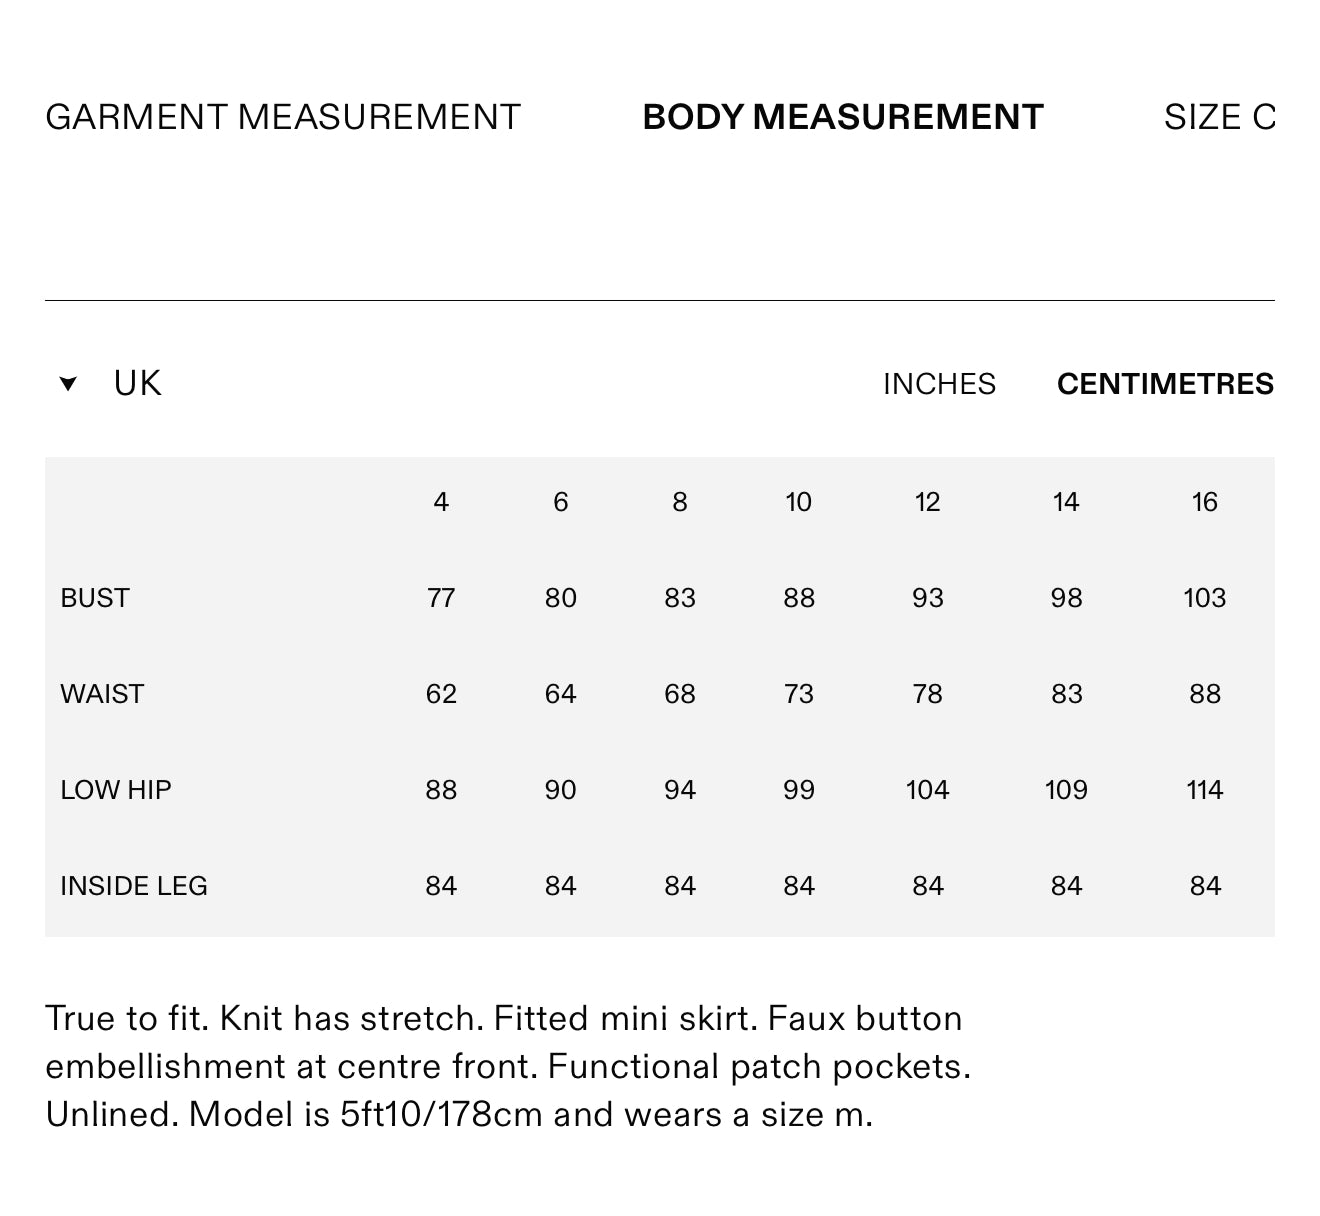Image resolution: width=1320 pixels, height=1216 pixels.
Task: Click the LOW HIP row label
Action: pyautogui.click(x=116, y=790)
